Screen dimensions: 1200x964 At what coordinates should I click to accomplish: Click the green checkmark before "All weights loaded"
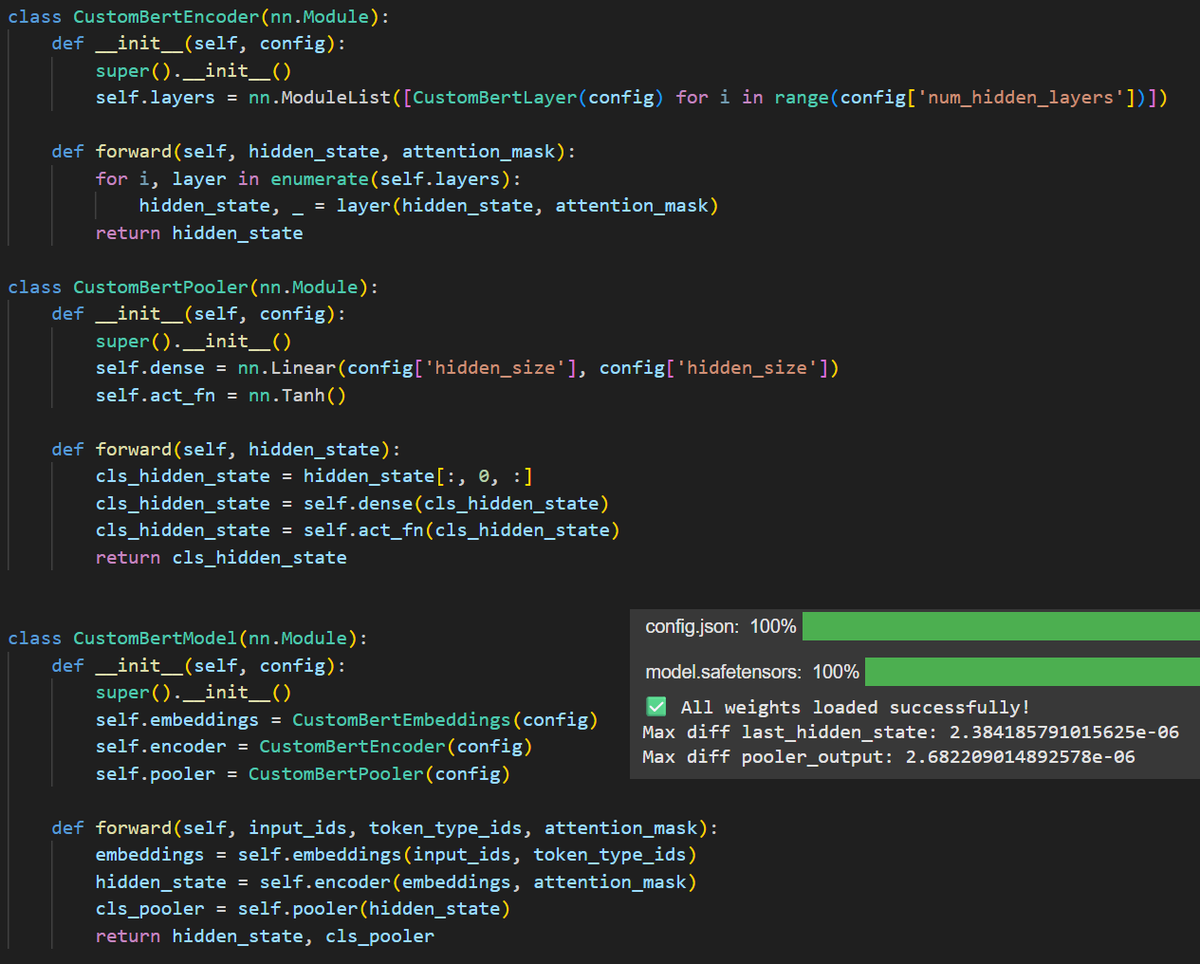pos(657,707)
